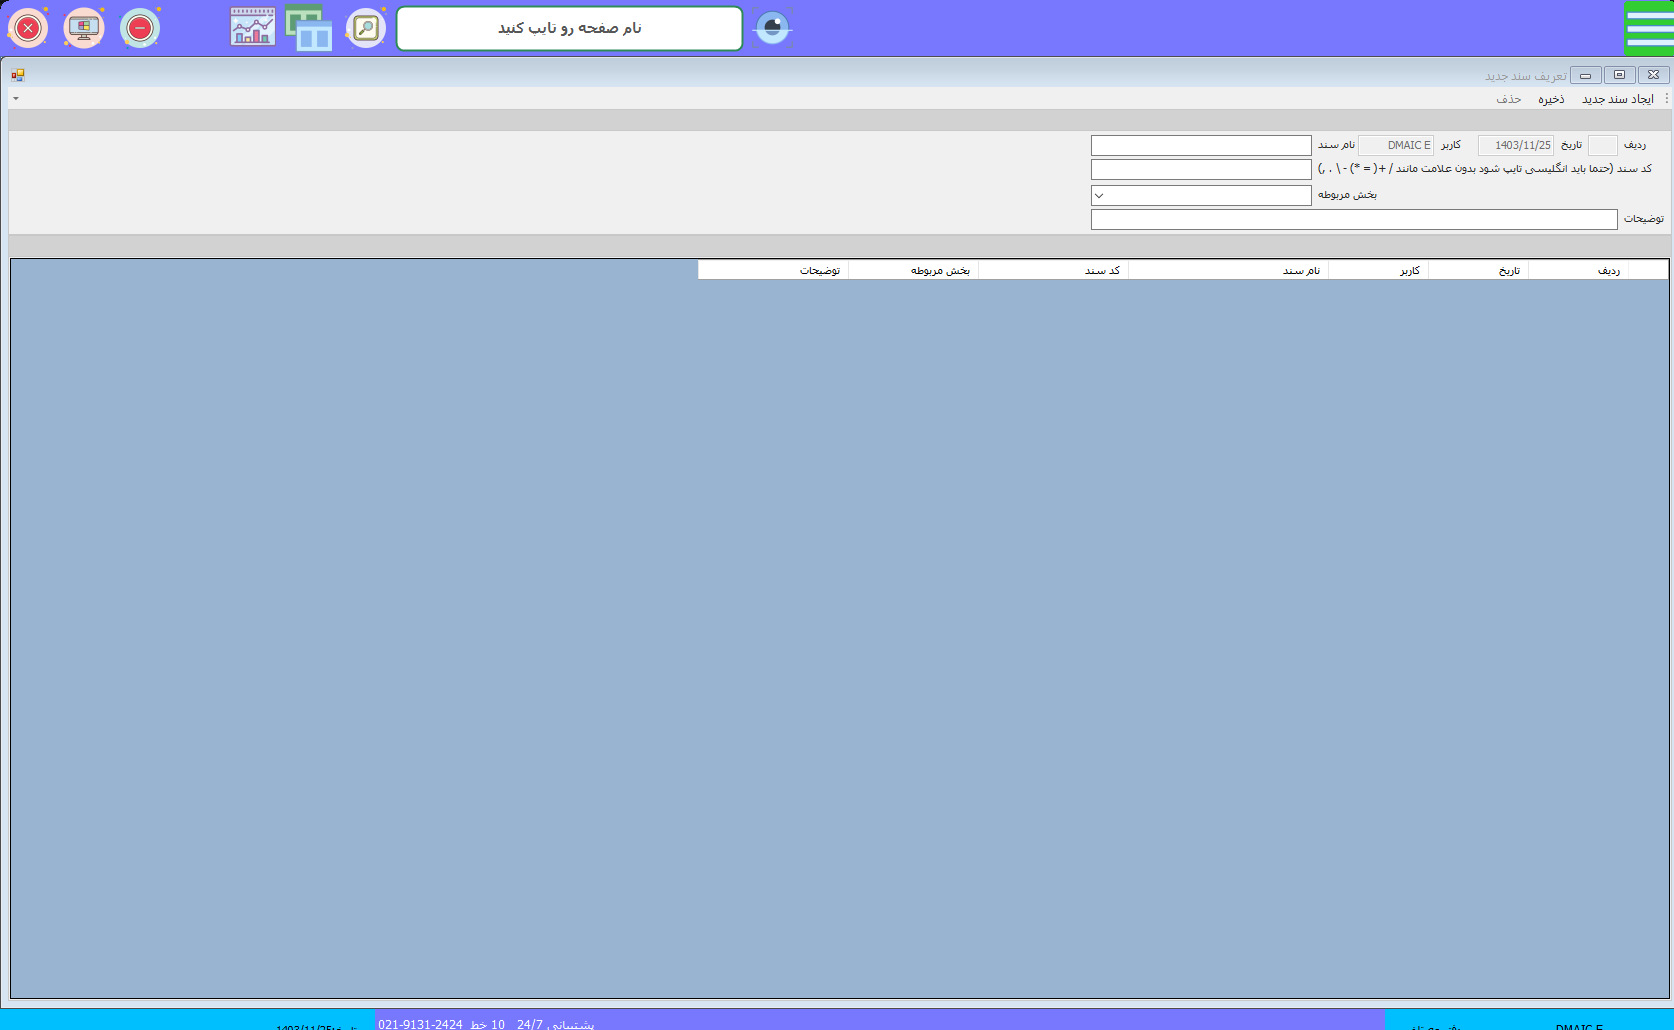Click the توضیحات description field

[x=1353, y=220]
